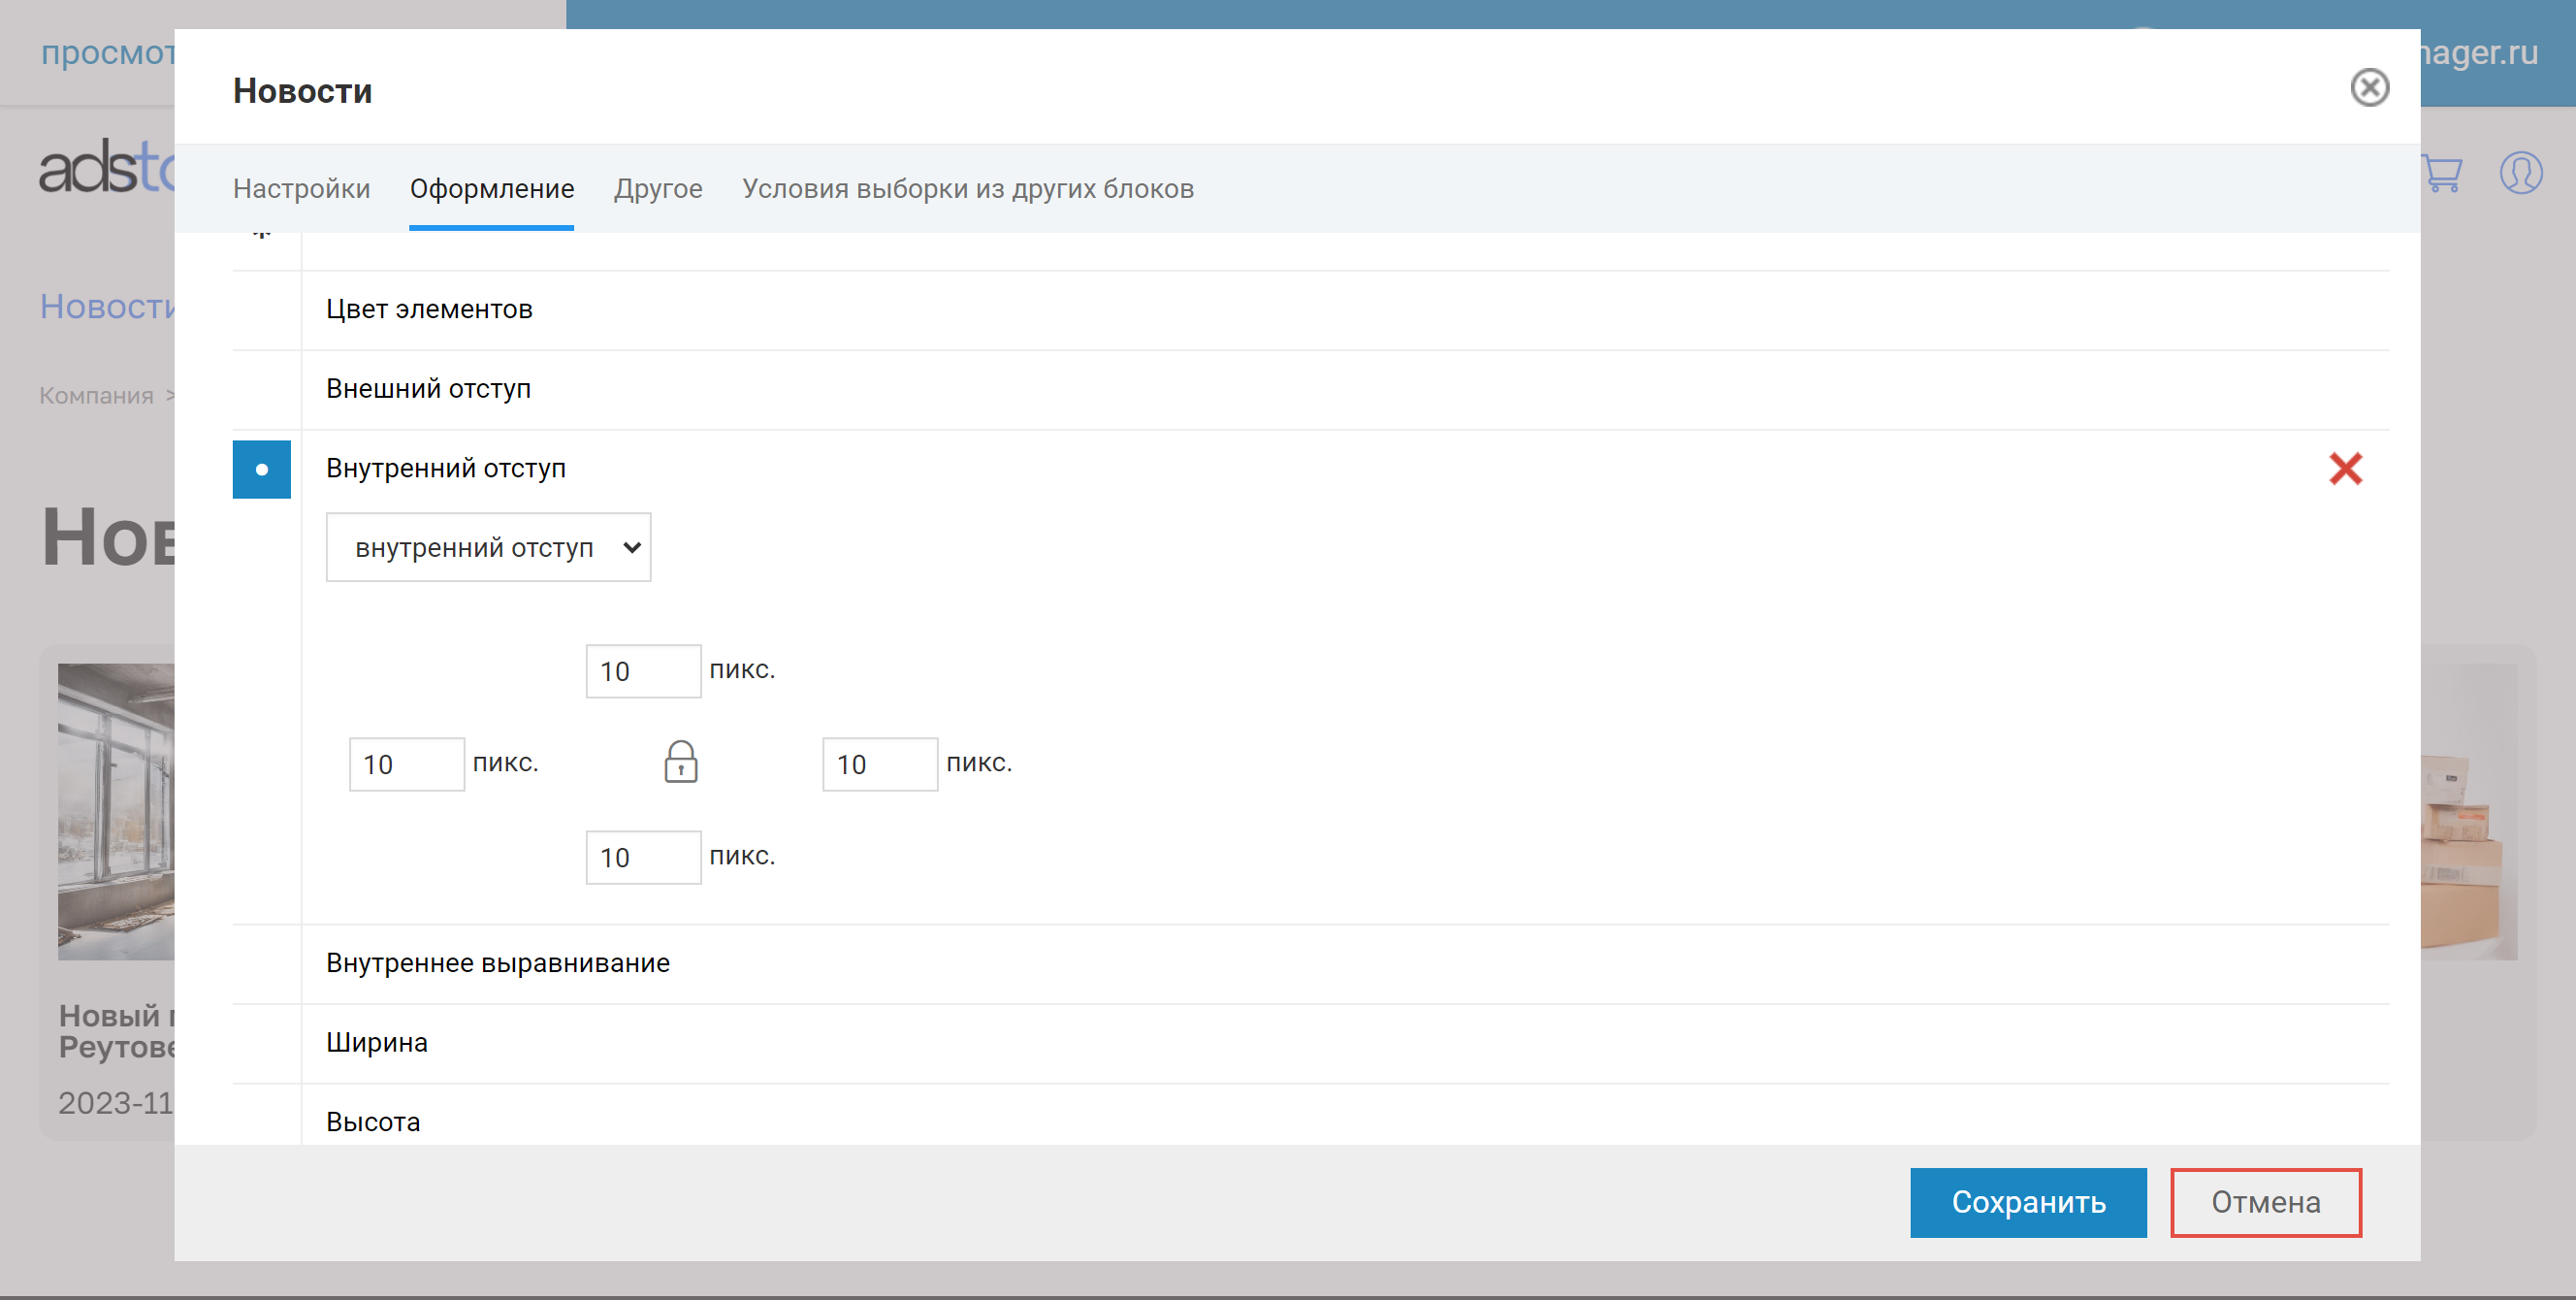Open the user profile icon in background page
2576x1300 pixels.
[x=2520, y=173]
